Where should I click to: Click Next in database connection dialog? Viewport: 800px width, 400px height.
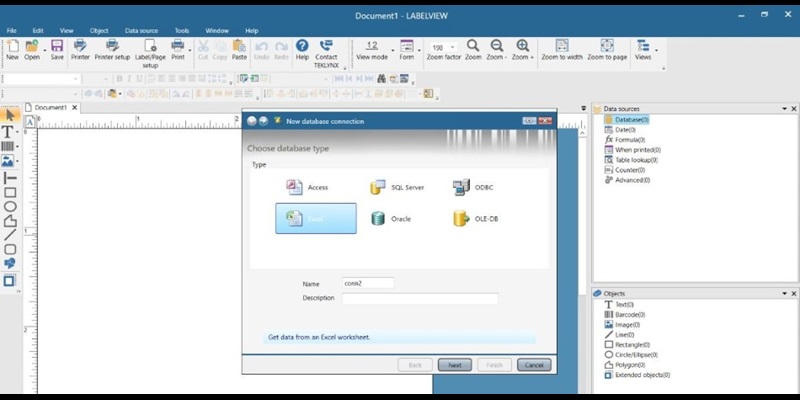pos(455,365)
